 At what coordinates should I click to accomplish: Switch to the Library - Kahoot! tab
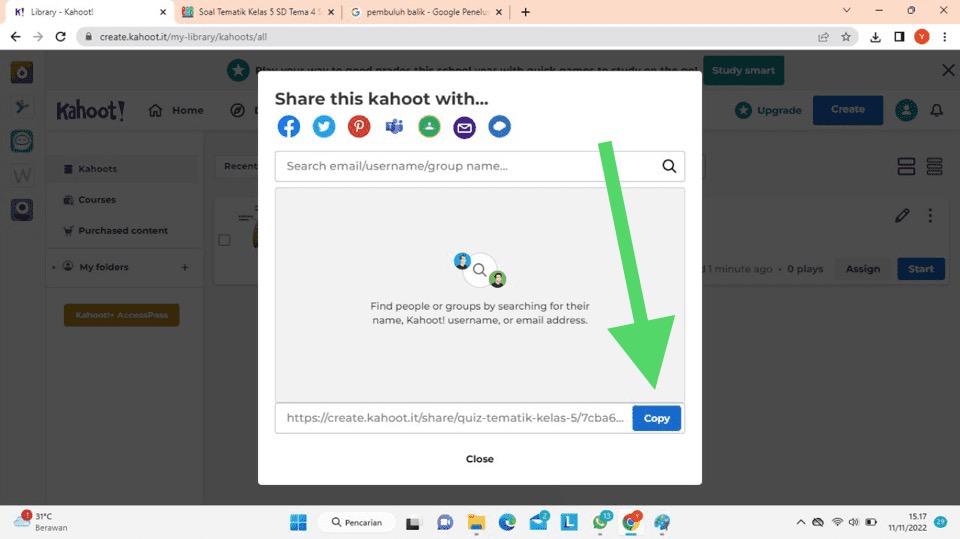88,12
